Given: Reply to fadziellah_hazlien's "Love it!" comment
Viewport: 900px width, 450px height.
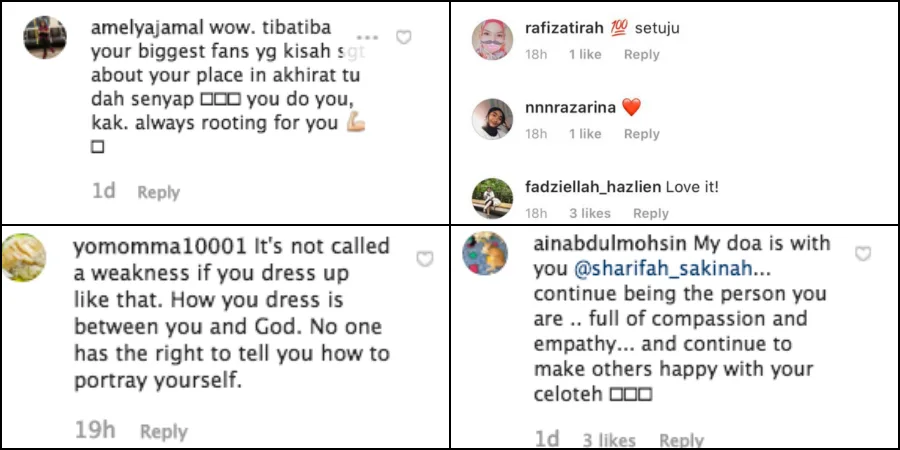Looking at the screenshot, I should coord(650,213).
